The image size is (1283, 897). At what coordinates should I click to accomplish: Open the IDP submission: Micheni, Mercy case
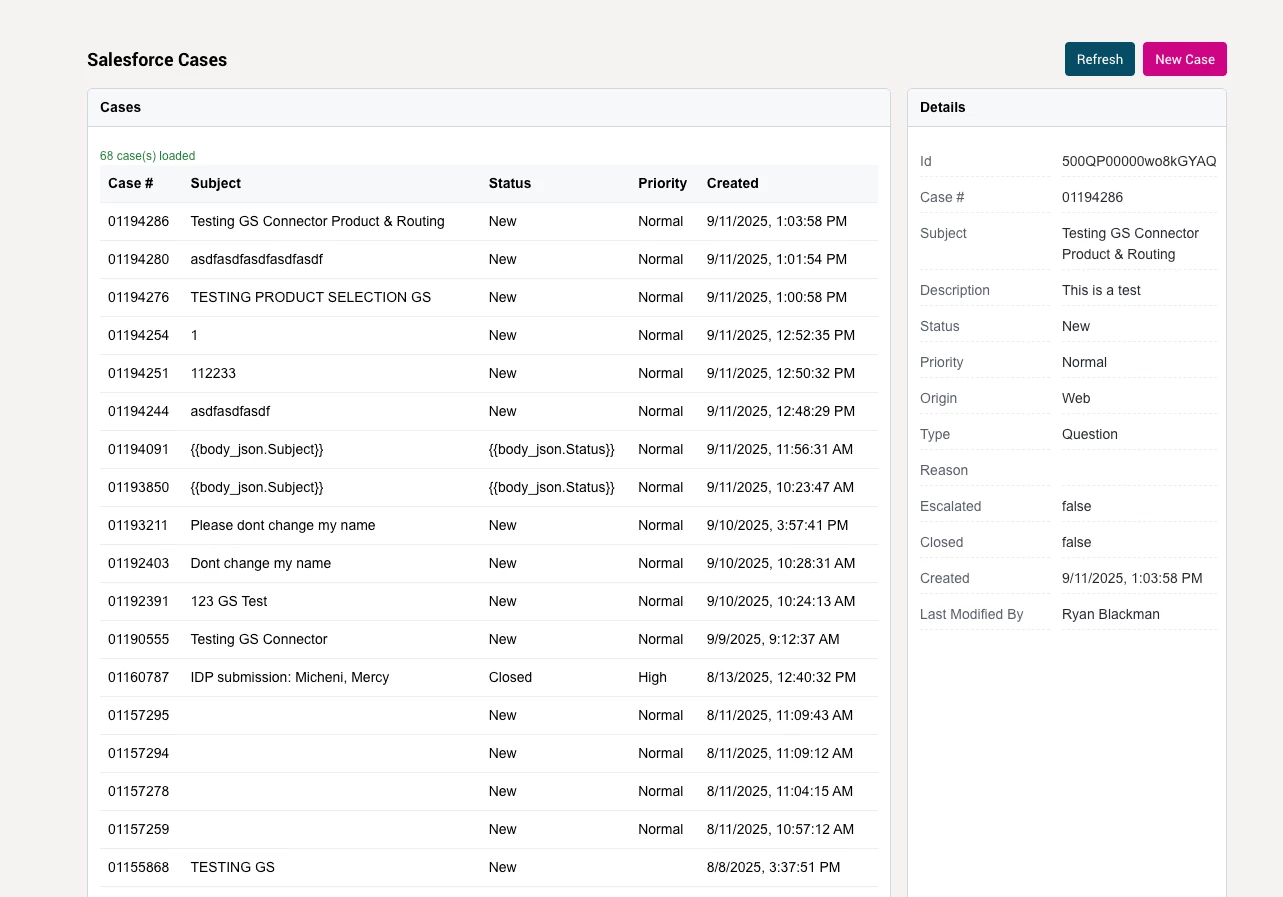coord(489,677)
